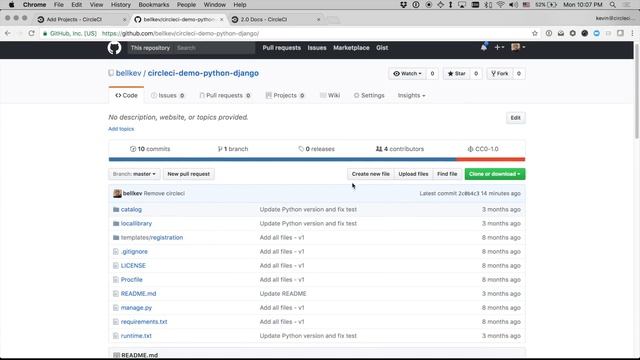Open the Wiki tab

(330, 96)
